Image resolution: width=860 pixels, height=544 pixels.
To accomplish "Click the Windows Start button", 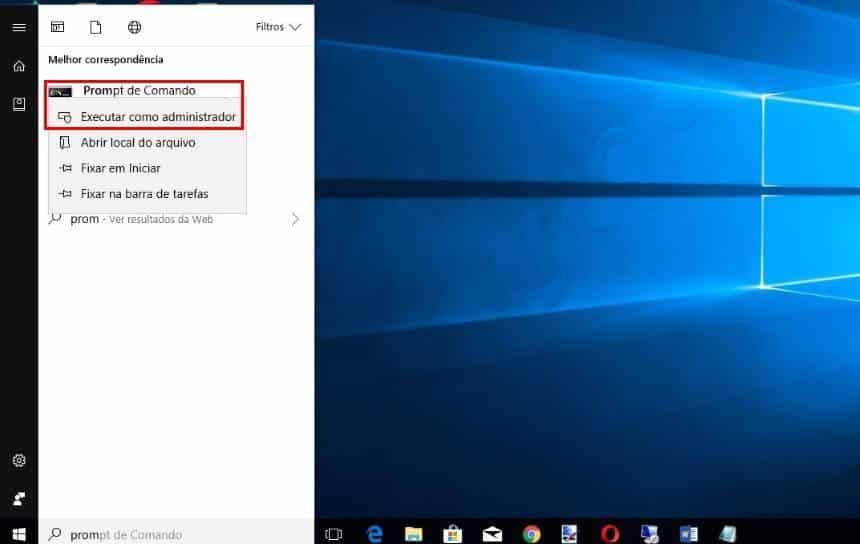I will tap(18, 534).
